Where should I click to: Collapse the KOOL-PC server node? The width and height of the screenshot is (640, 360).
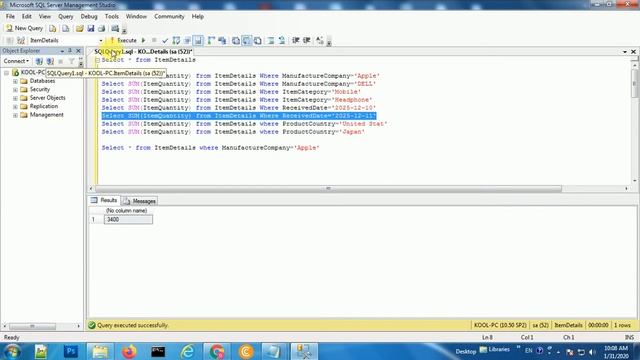pyautogui.click(x=7, y=73)
